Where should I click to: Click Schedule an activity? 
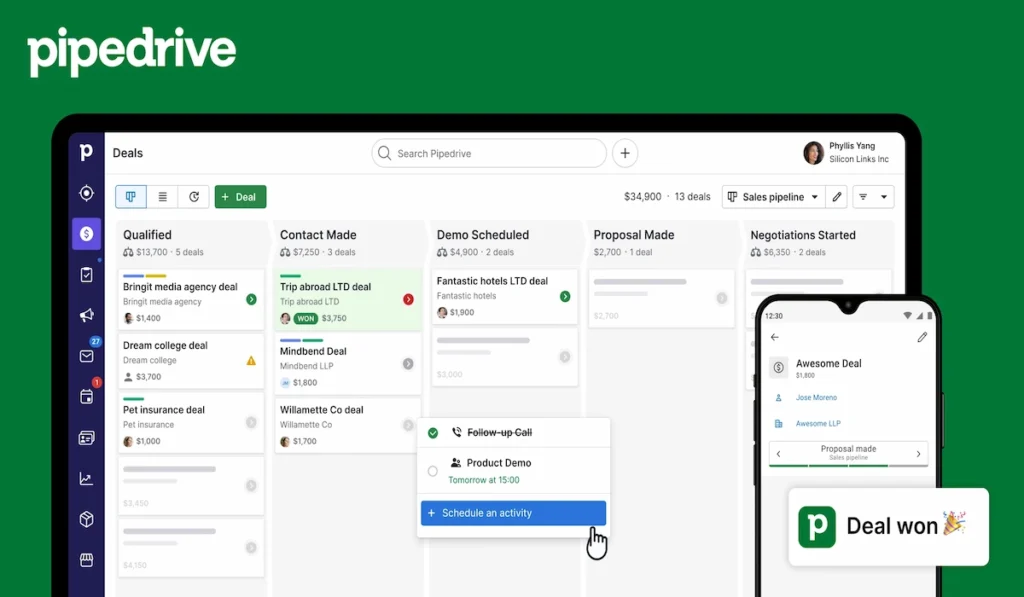pos(513,512)
